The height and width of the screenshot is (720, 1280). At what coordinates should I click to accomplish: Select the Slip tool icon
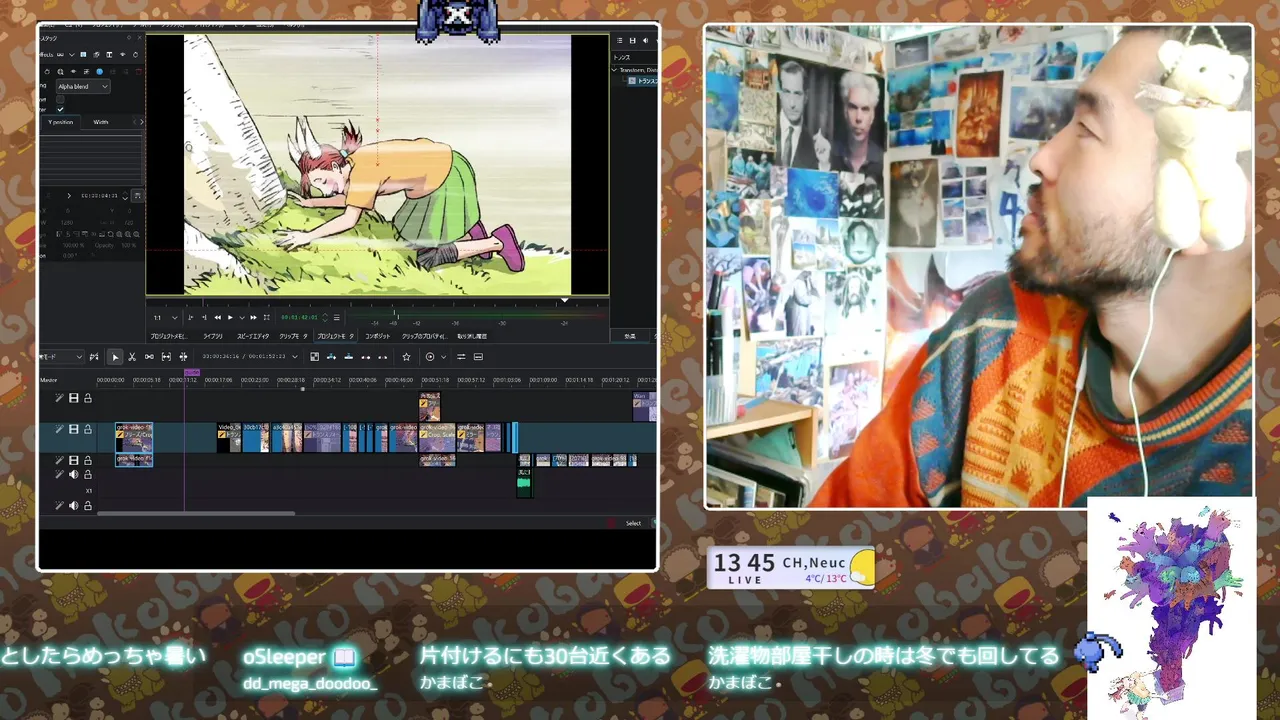point(166,357)
